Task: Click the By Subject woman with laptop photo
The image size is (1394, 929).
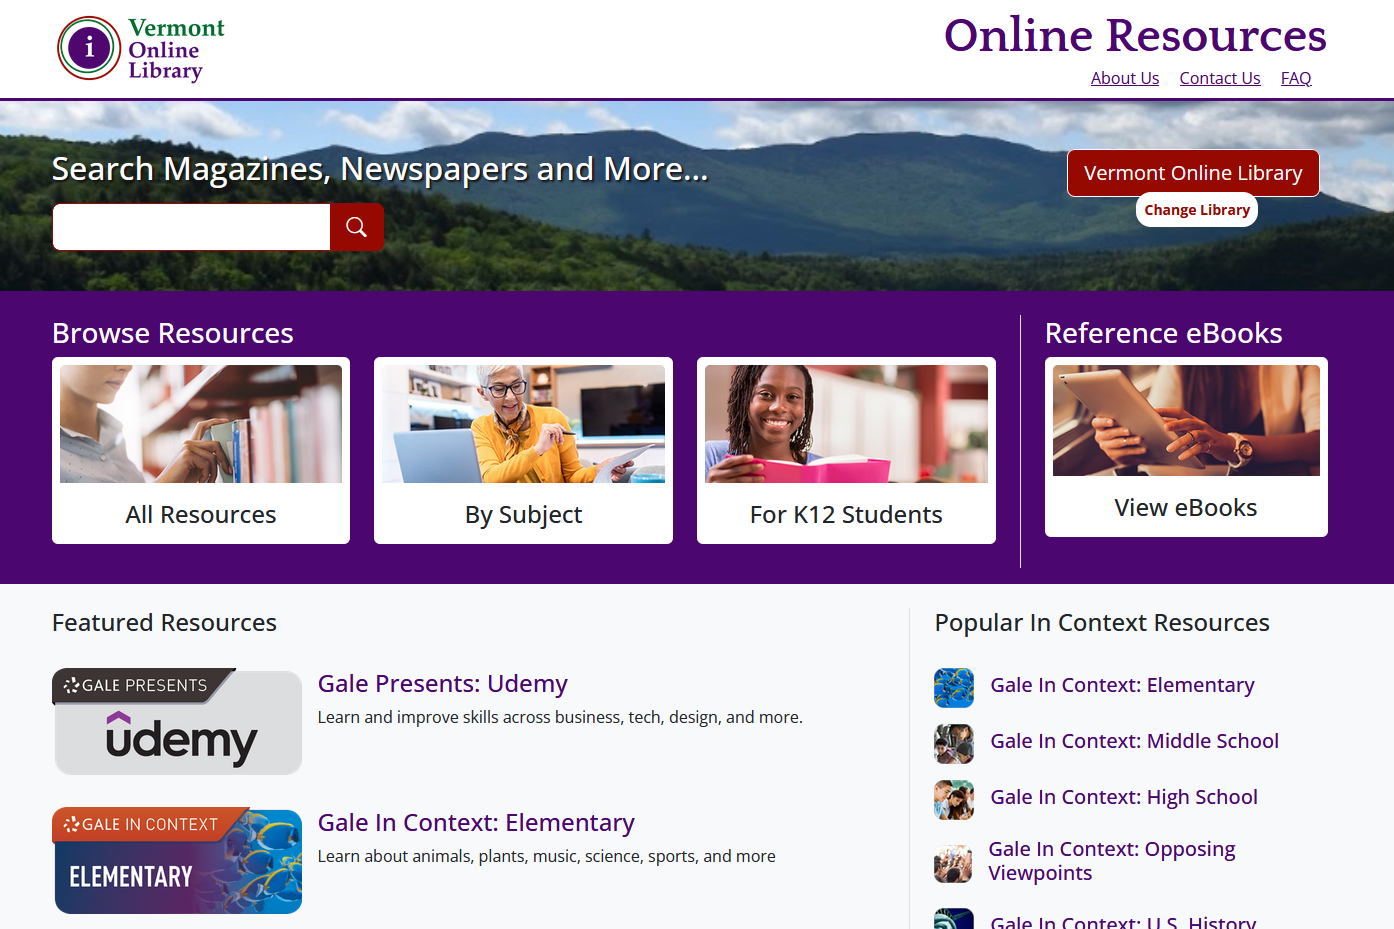Action: (x=523, y=424)
